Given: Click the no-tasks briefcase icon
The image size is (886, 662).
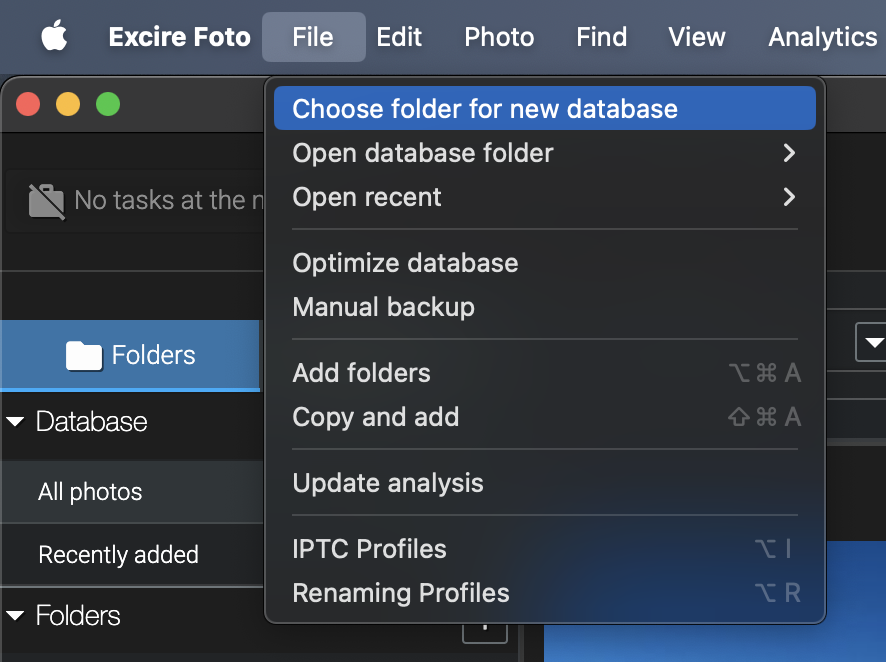Looking at the screenshot, I should pyautogui.click(x=46, y=201).
